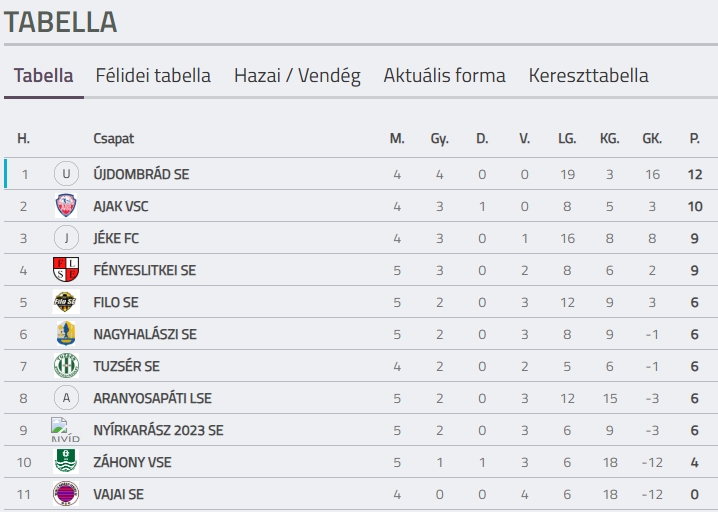
Task: Select the Tabella tab
Action: click(43, 76)
